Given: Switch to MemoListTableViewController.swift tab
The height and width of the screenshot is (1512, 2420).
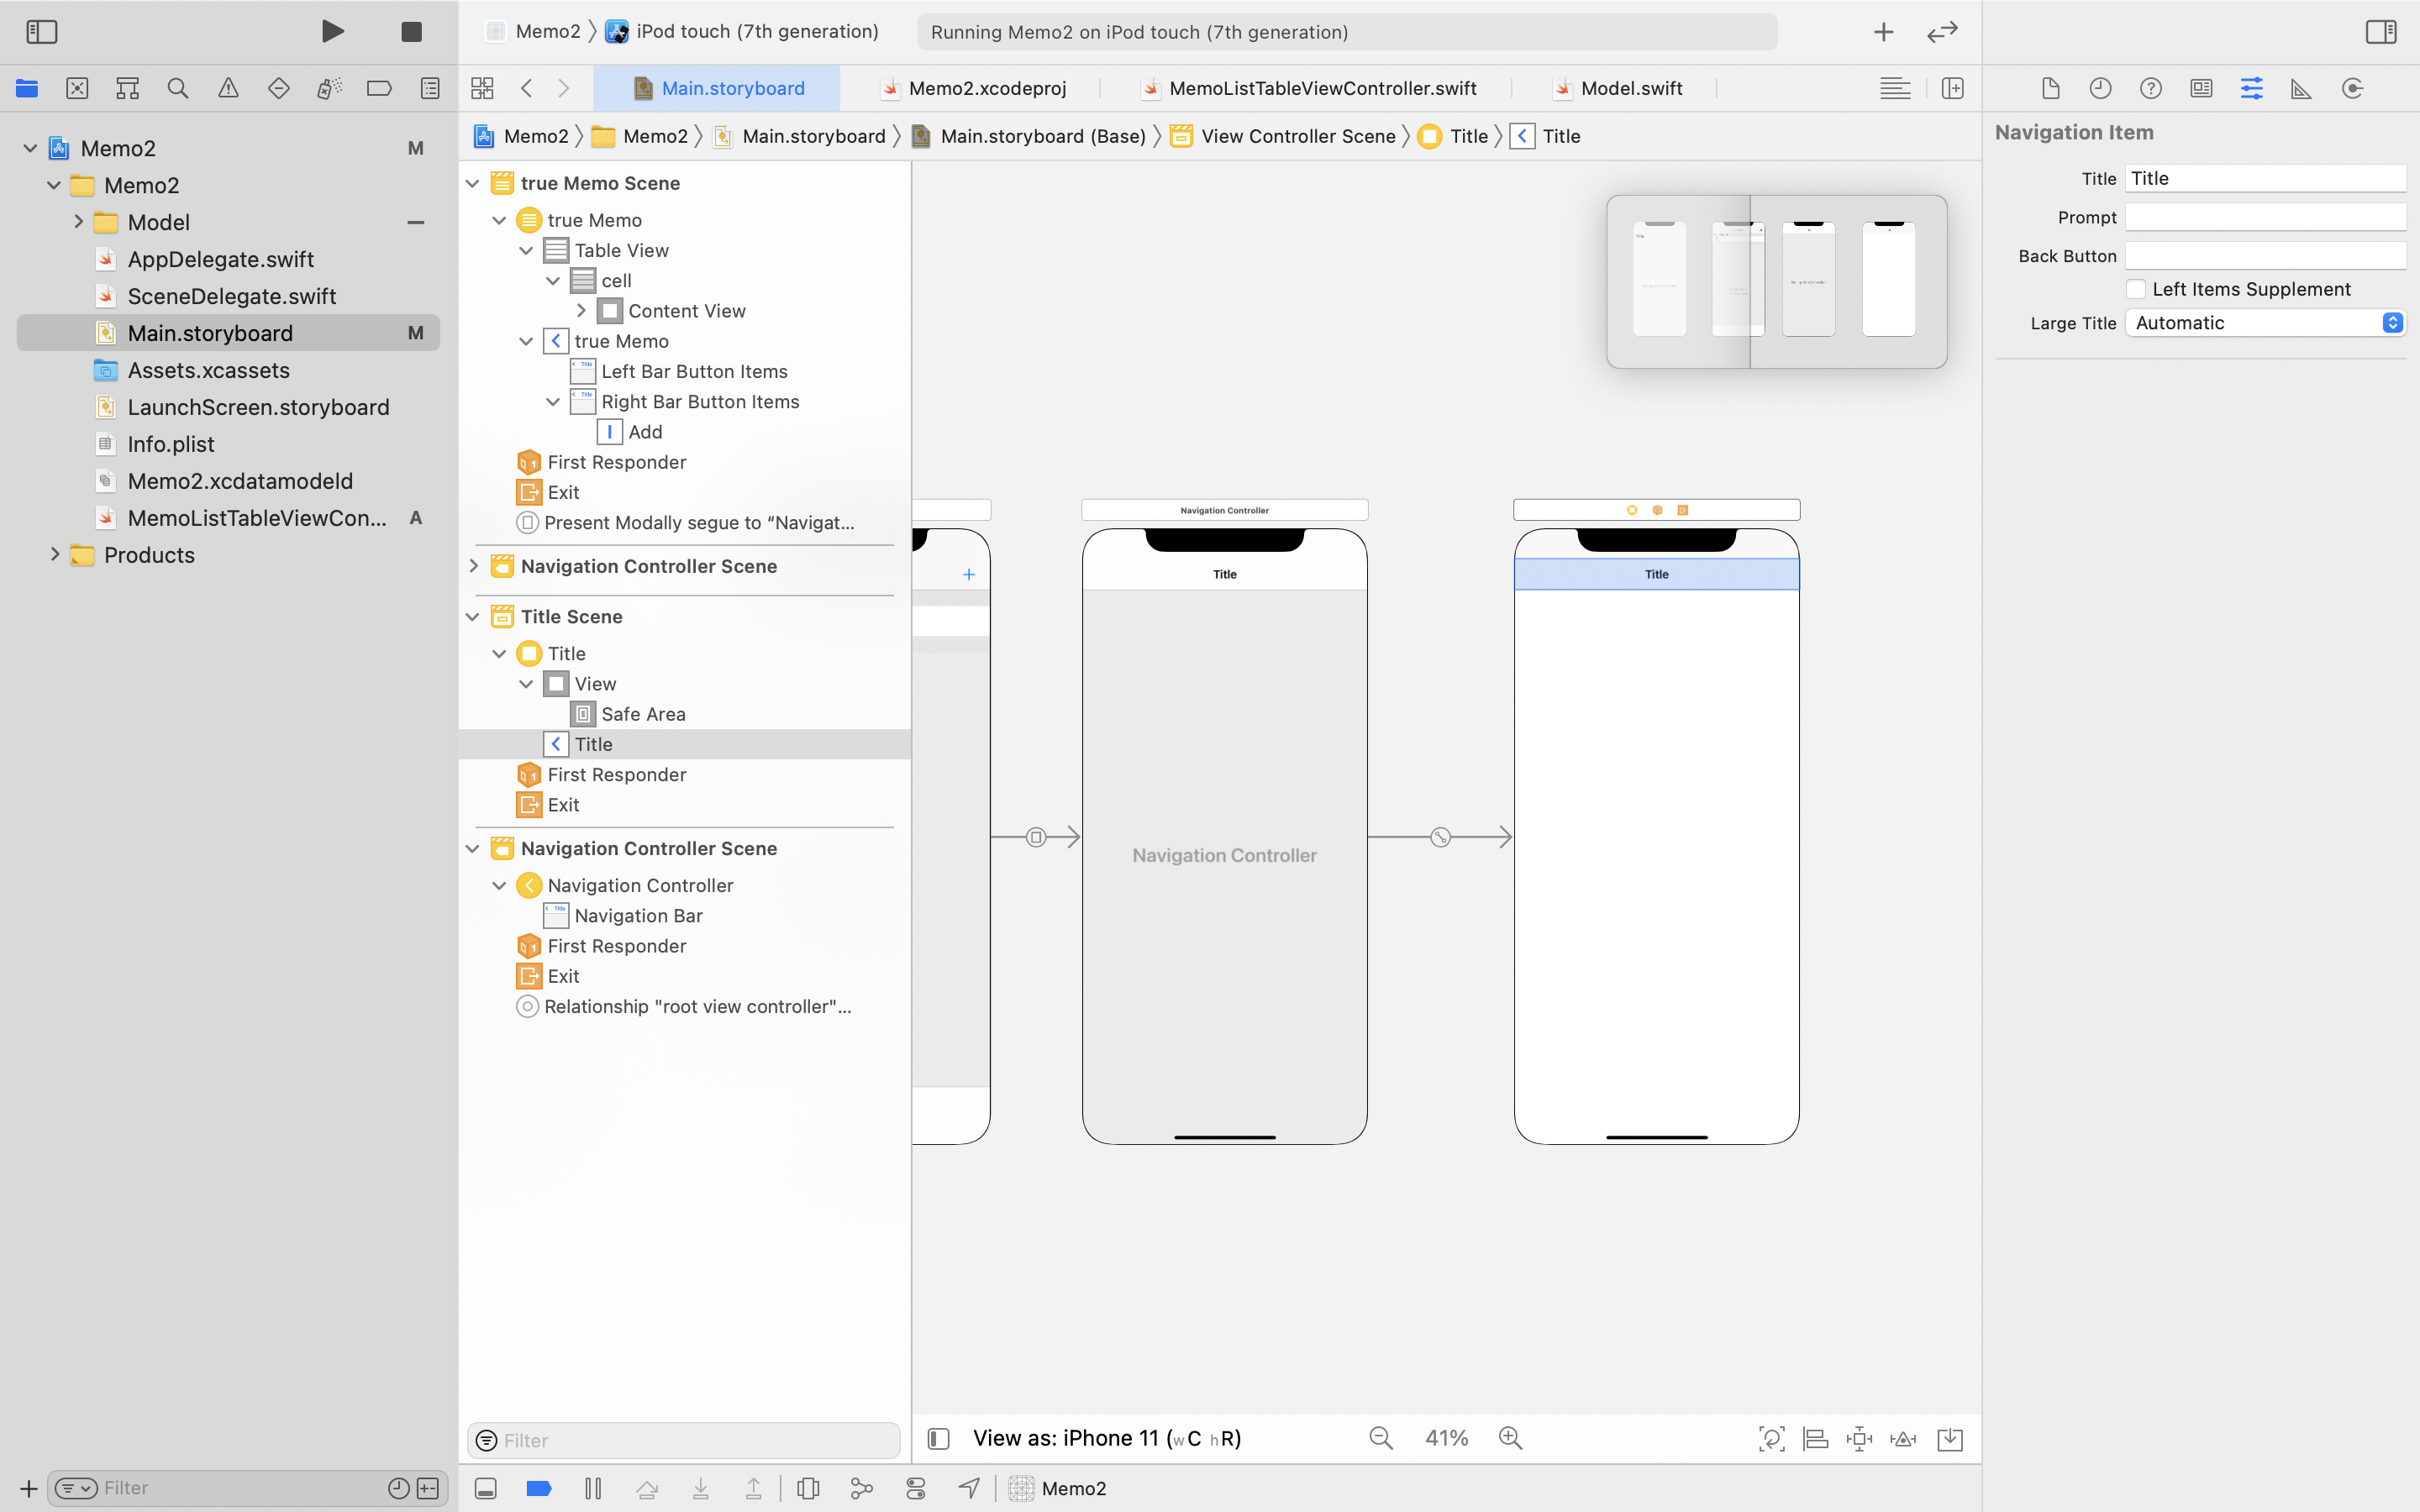Looking at the screenshot, I should 1322,88.
